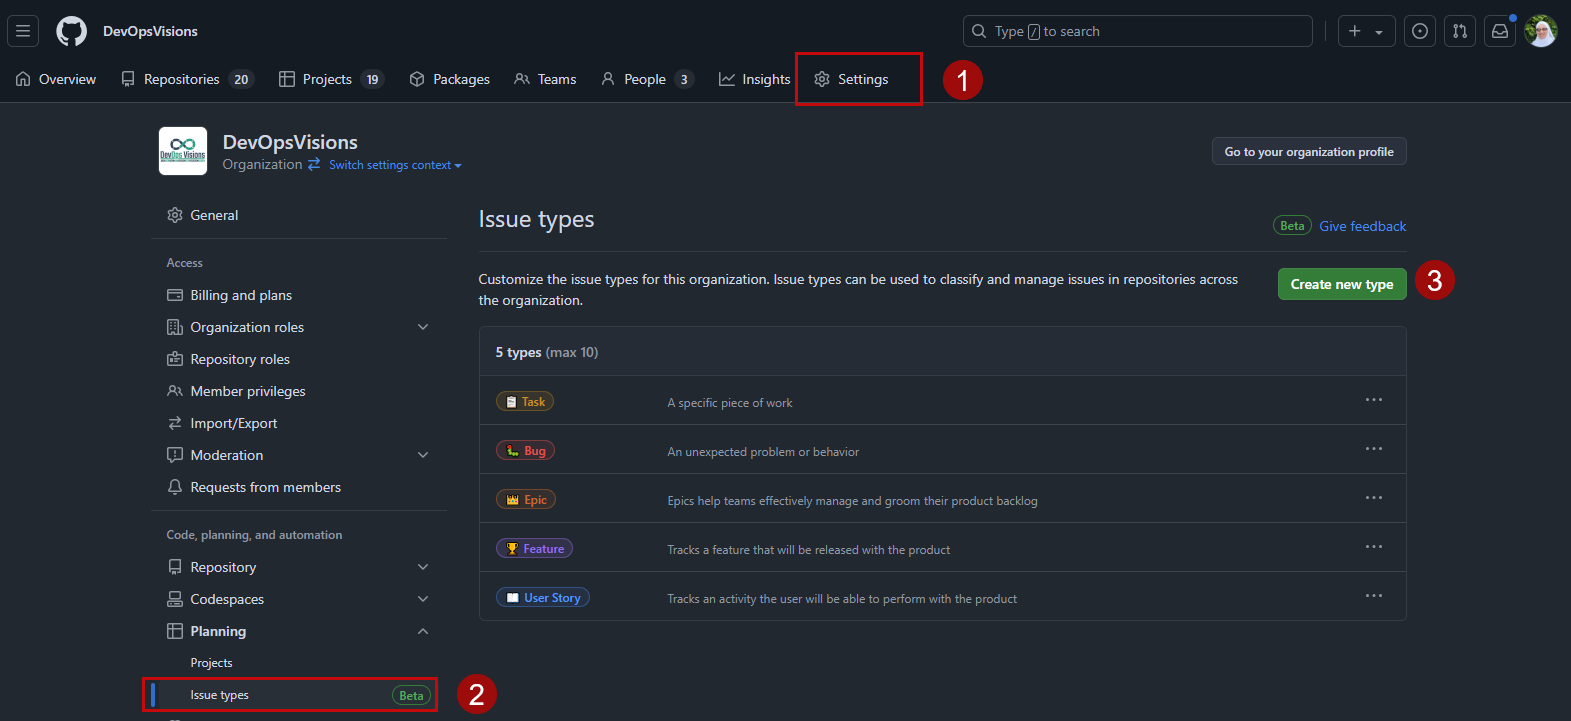The height and width of the screenshot is (721, 1571).
Task: Click the plus create-new icon
Action: pos(1355,31)
